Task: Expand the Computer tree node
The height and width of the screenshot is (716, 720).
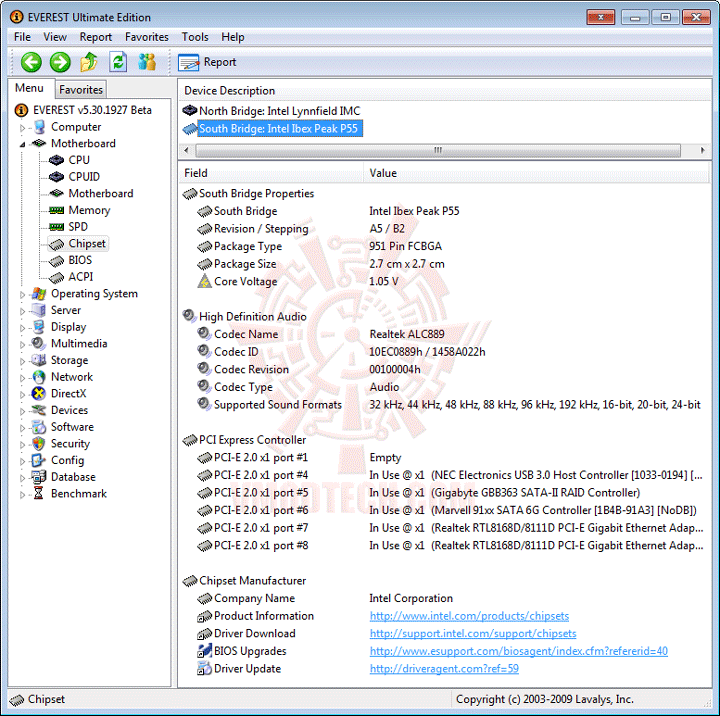Action: [22, 128]
